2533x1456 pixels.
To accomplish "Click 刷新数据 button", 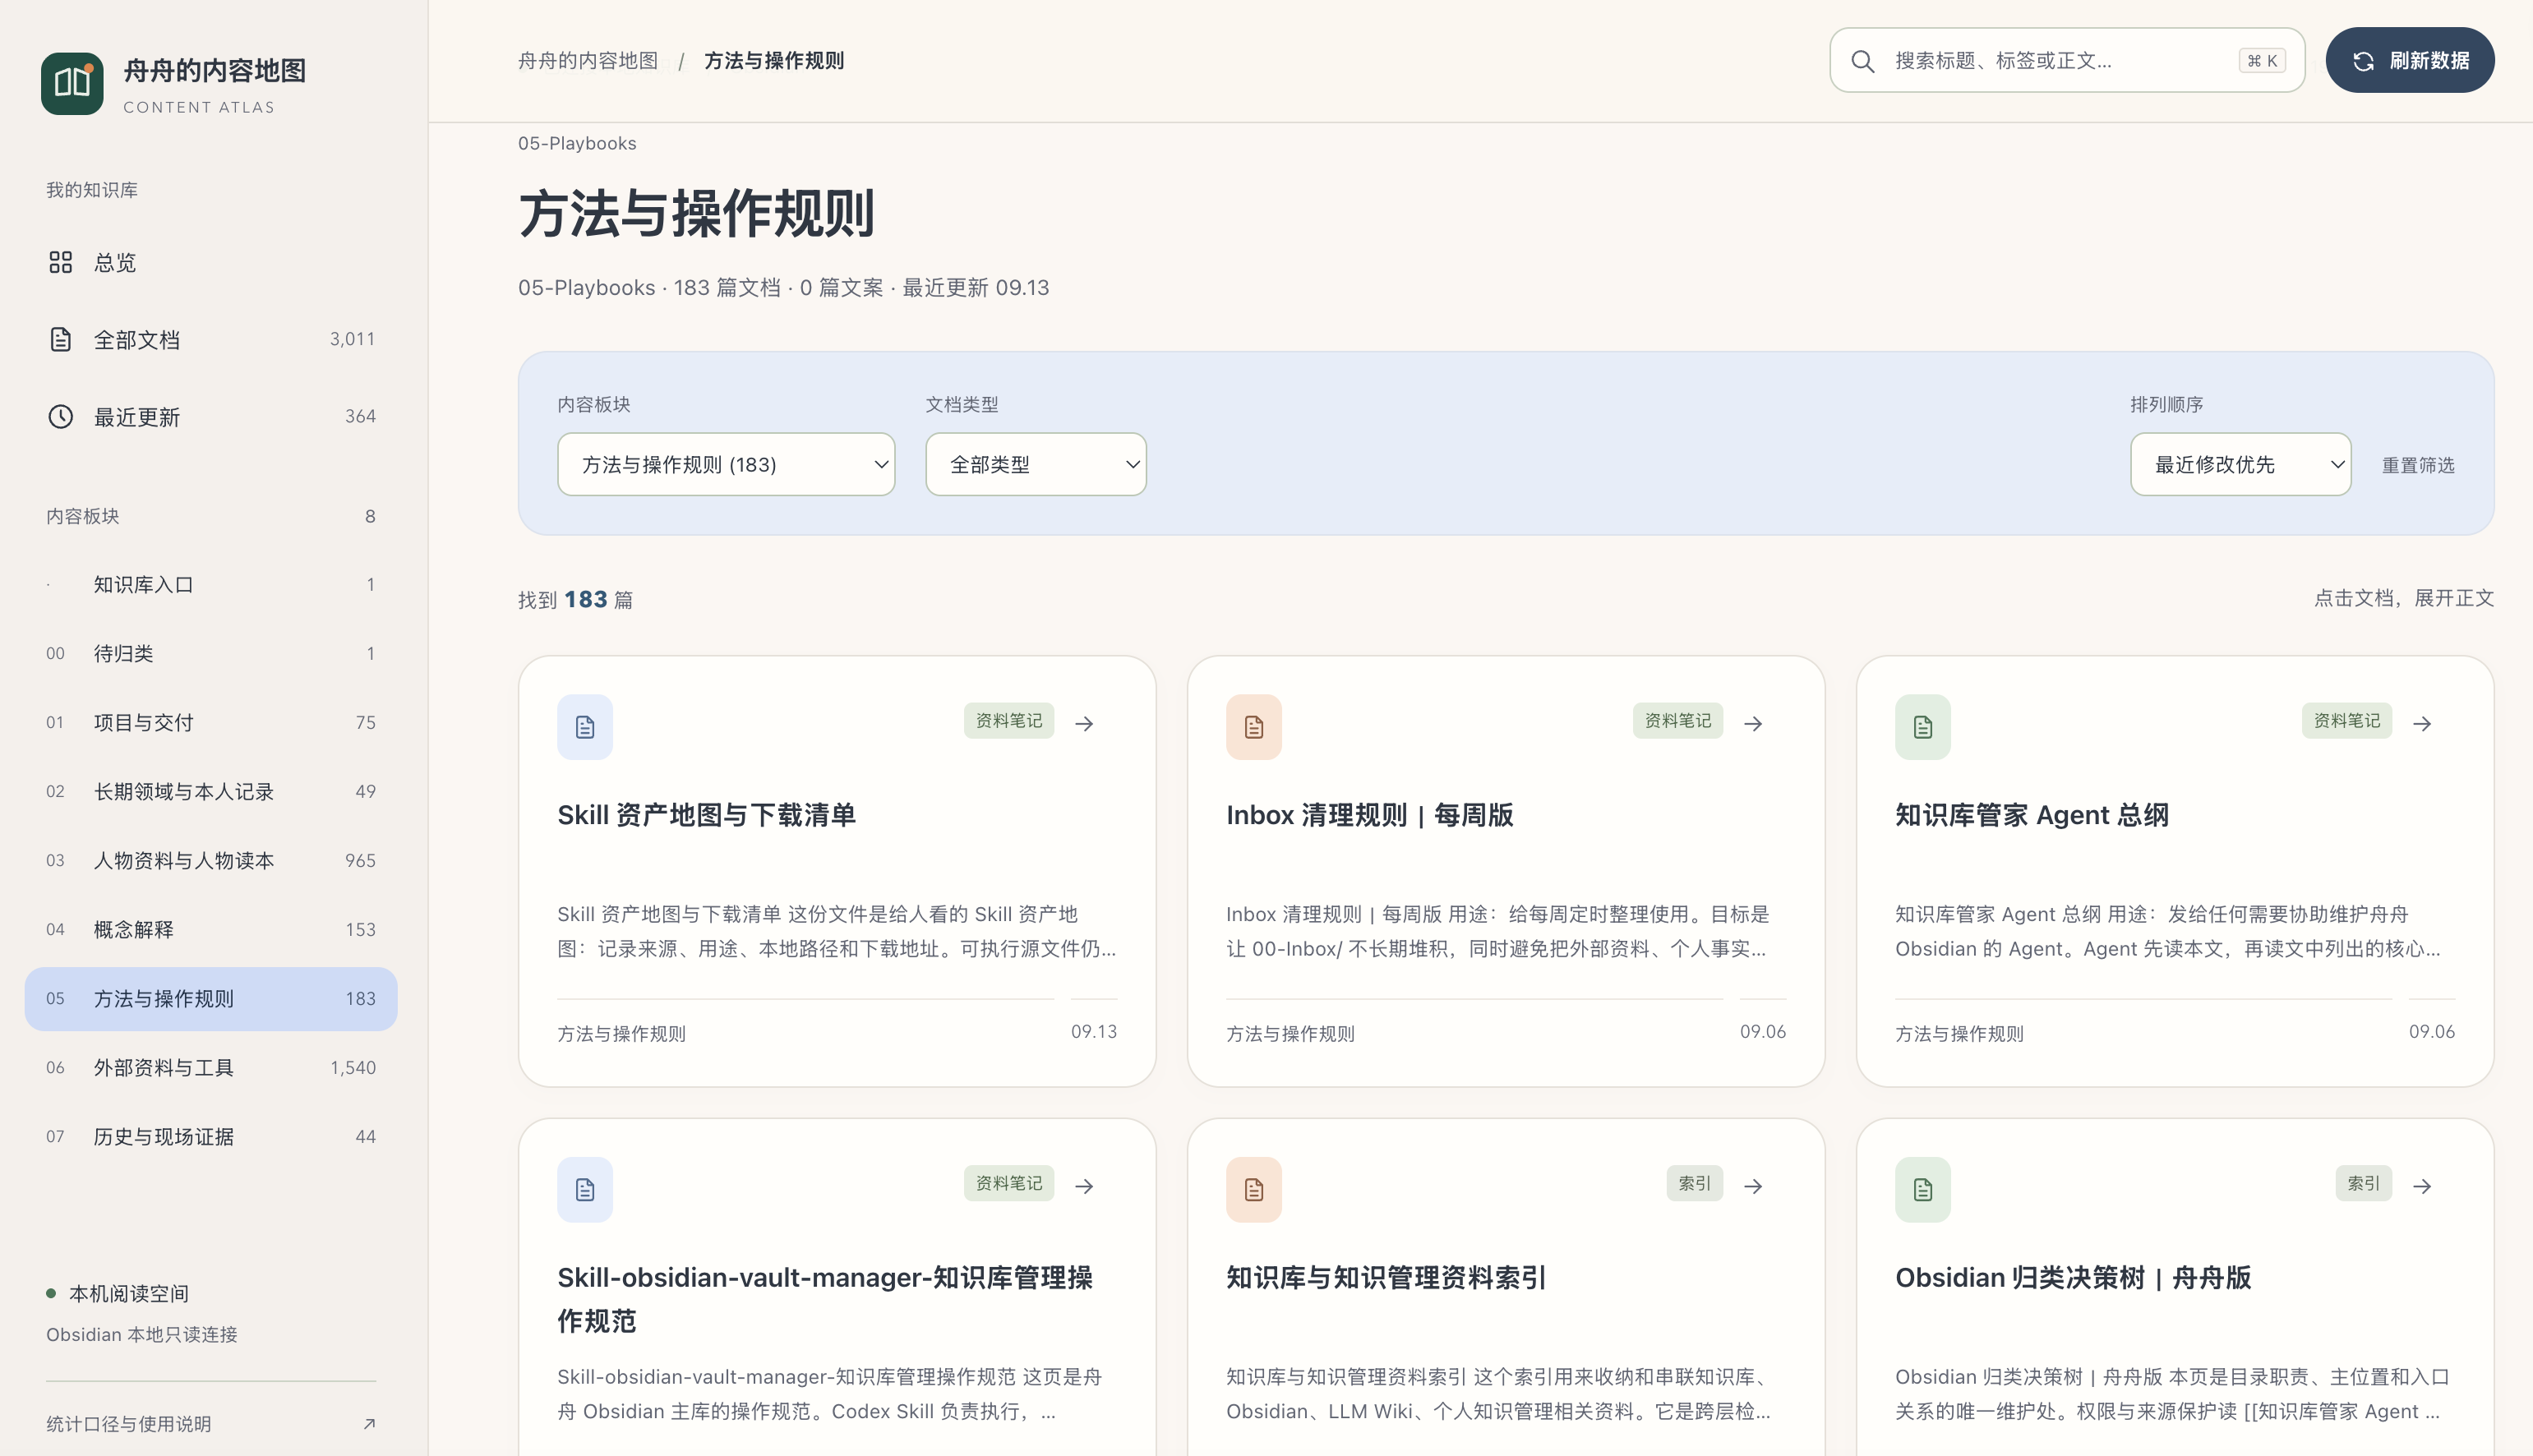I will tap(2409, 60).
